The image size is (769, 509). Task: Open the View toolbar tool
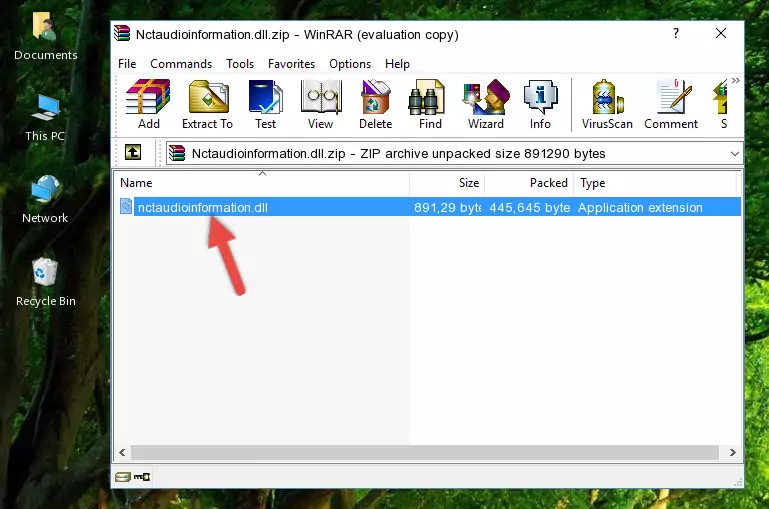tap(321, 104)
